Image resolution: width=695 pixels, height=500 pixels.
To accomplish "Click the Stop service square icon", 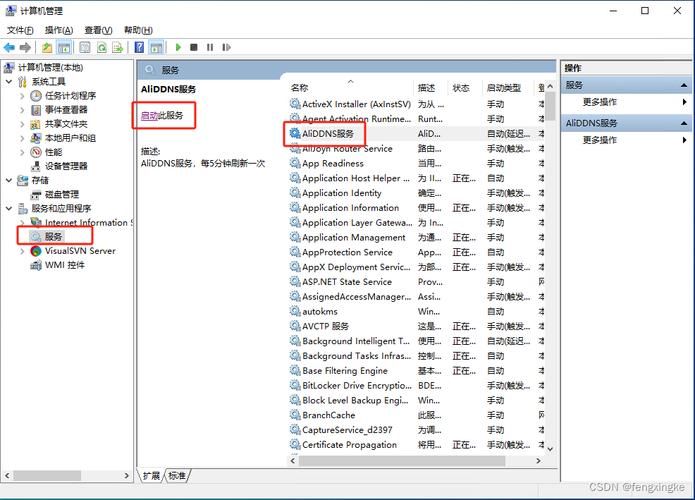I will click(x=194, y=47).
